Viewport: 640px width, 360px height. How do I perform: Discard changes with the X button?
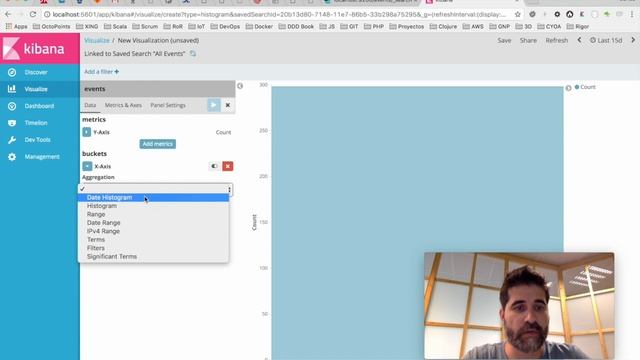[x=228, y=105]
